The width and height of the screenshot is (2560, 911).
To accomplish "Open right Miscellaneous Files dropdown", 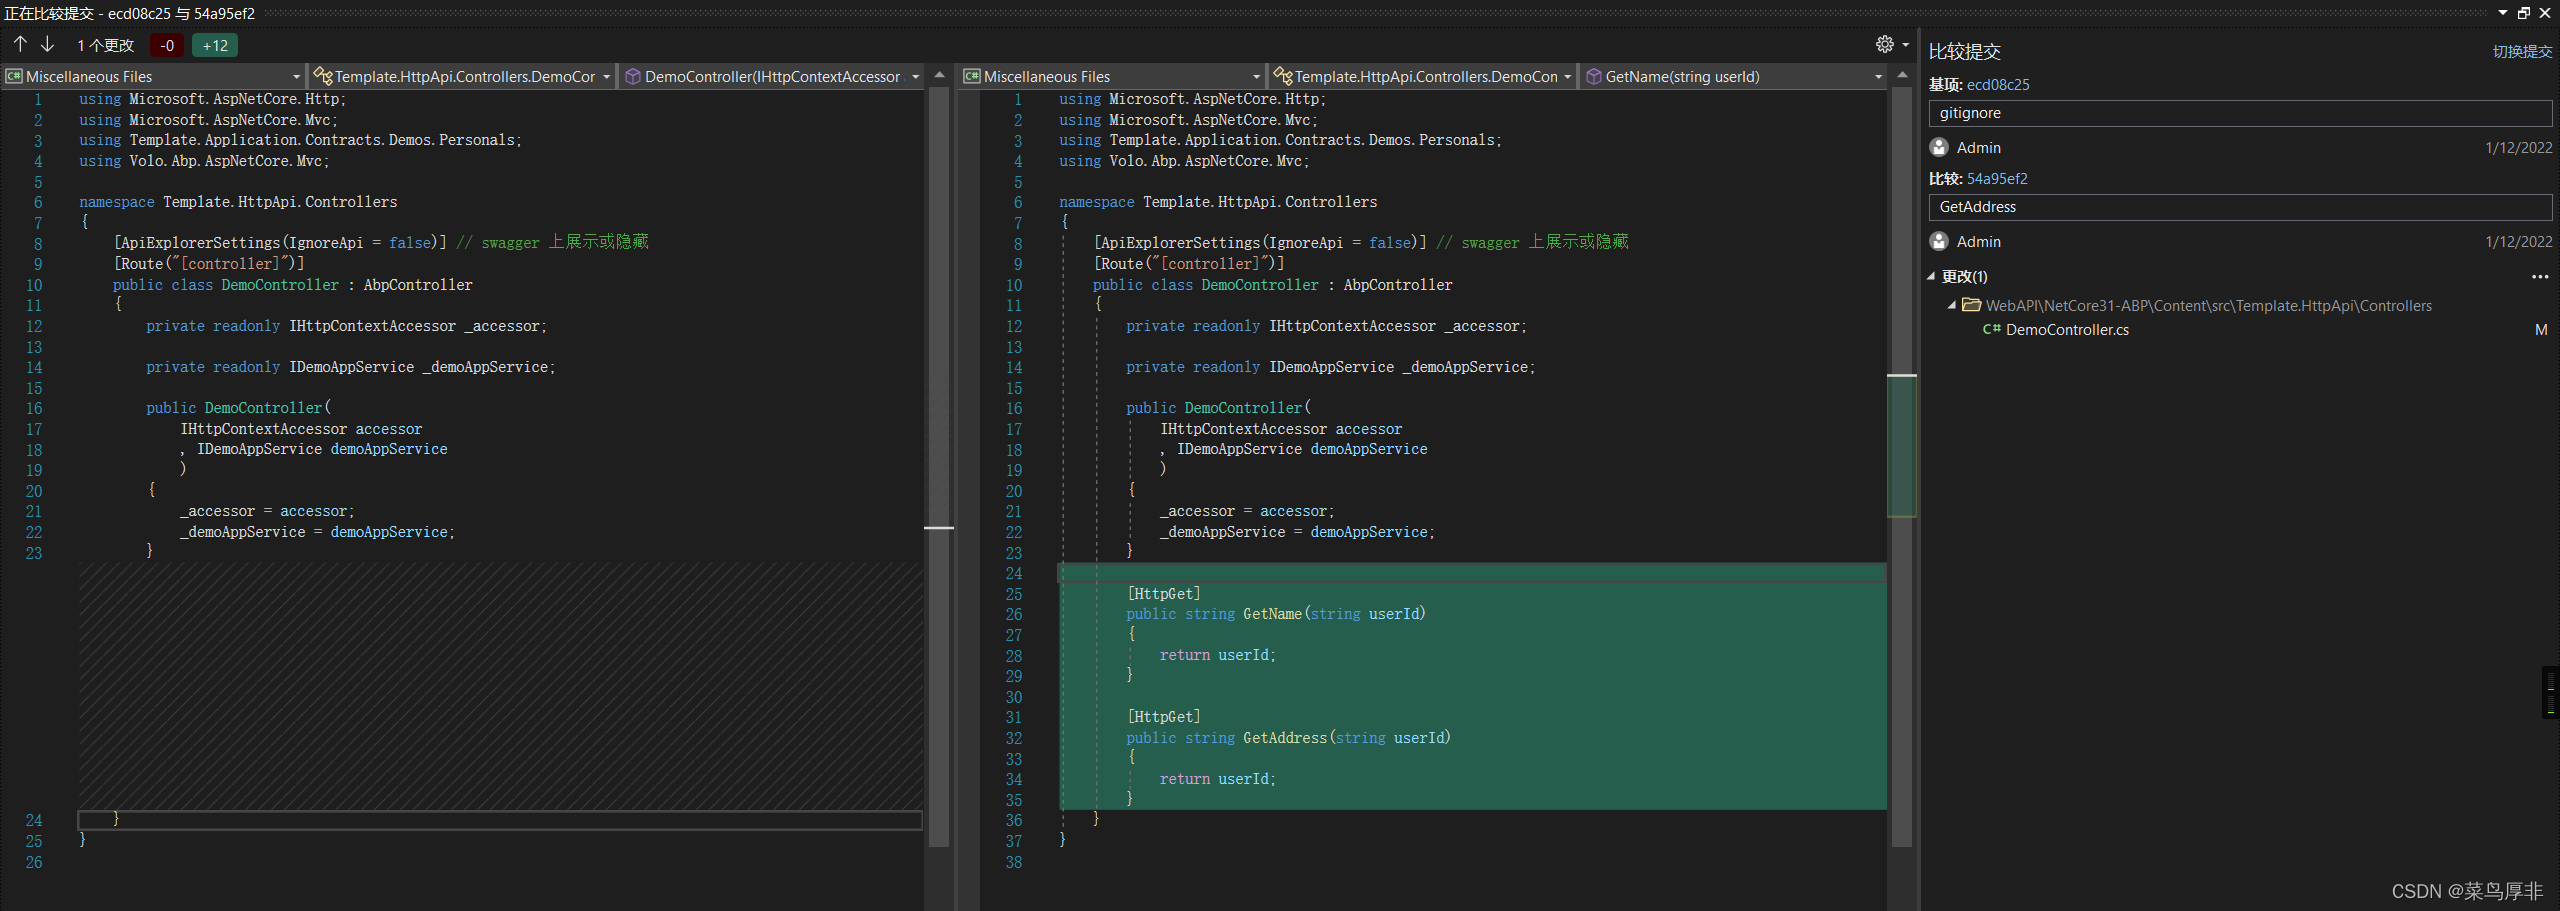I will [x=1112, y=76].
